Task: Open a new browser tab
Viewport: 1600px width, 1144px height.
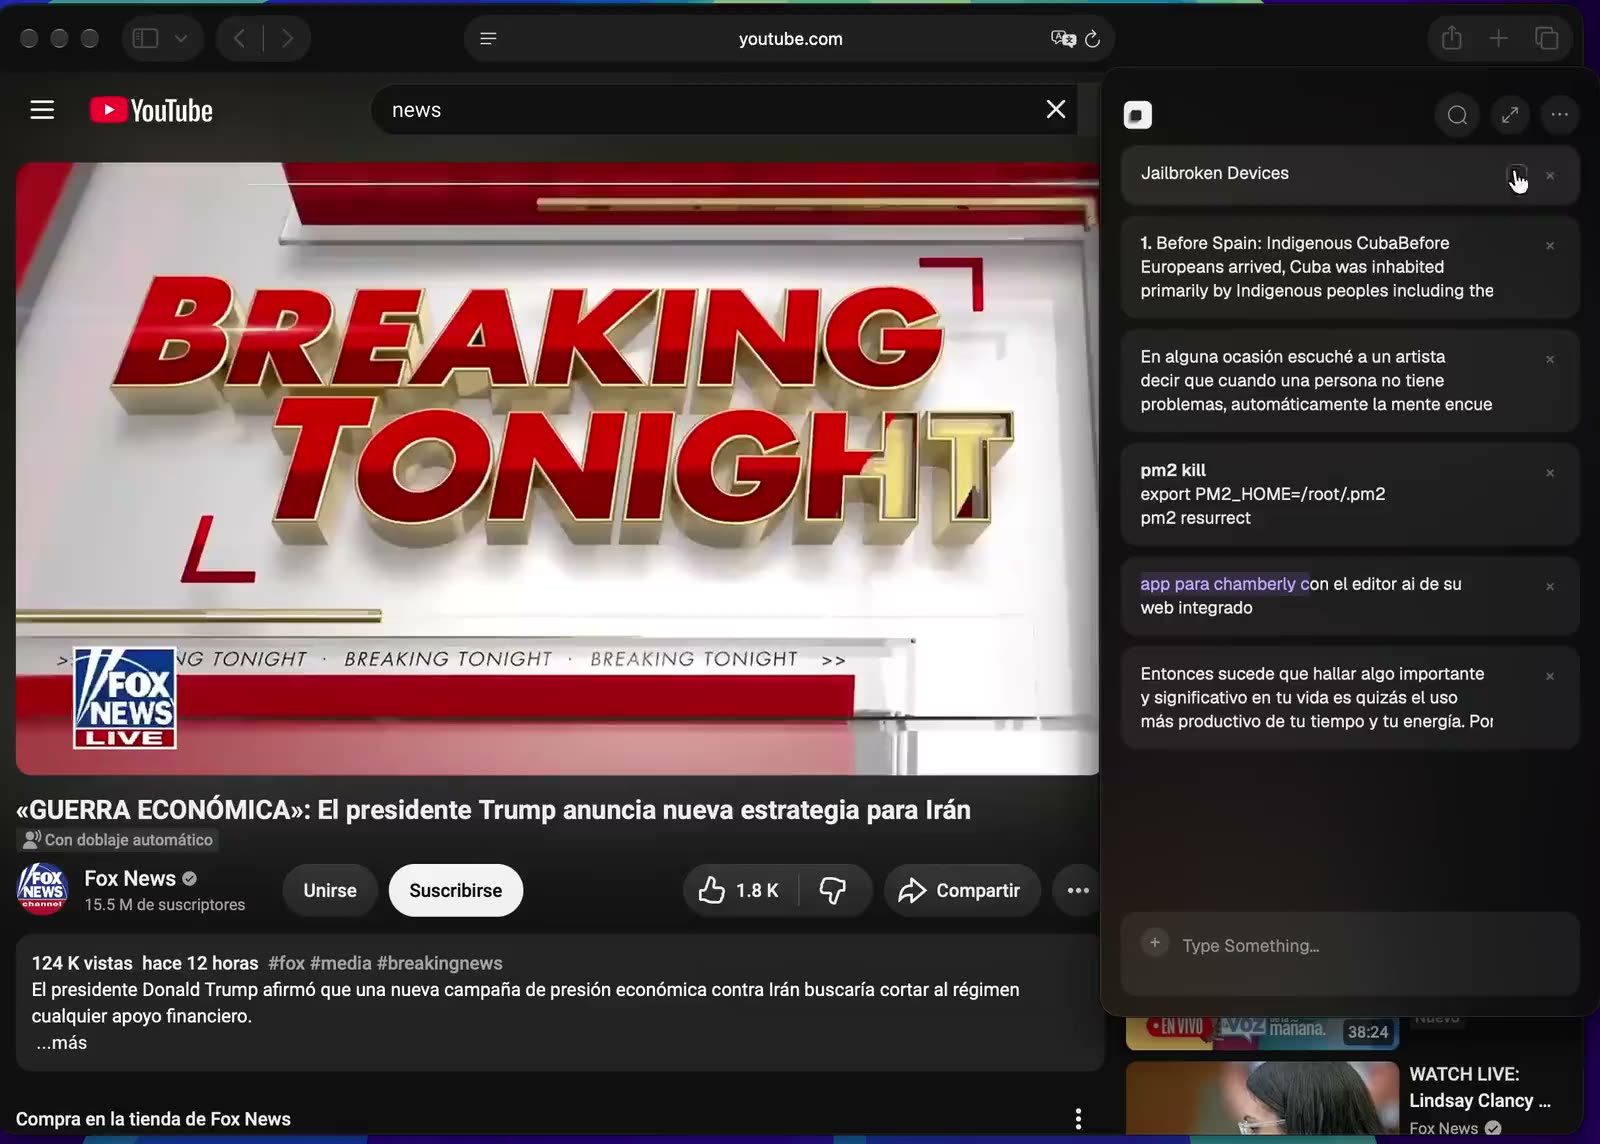Action: 1498,39
